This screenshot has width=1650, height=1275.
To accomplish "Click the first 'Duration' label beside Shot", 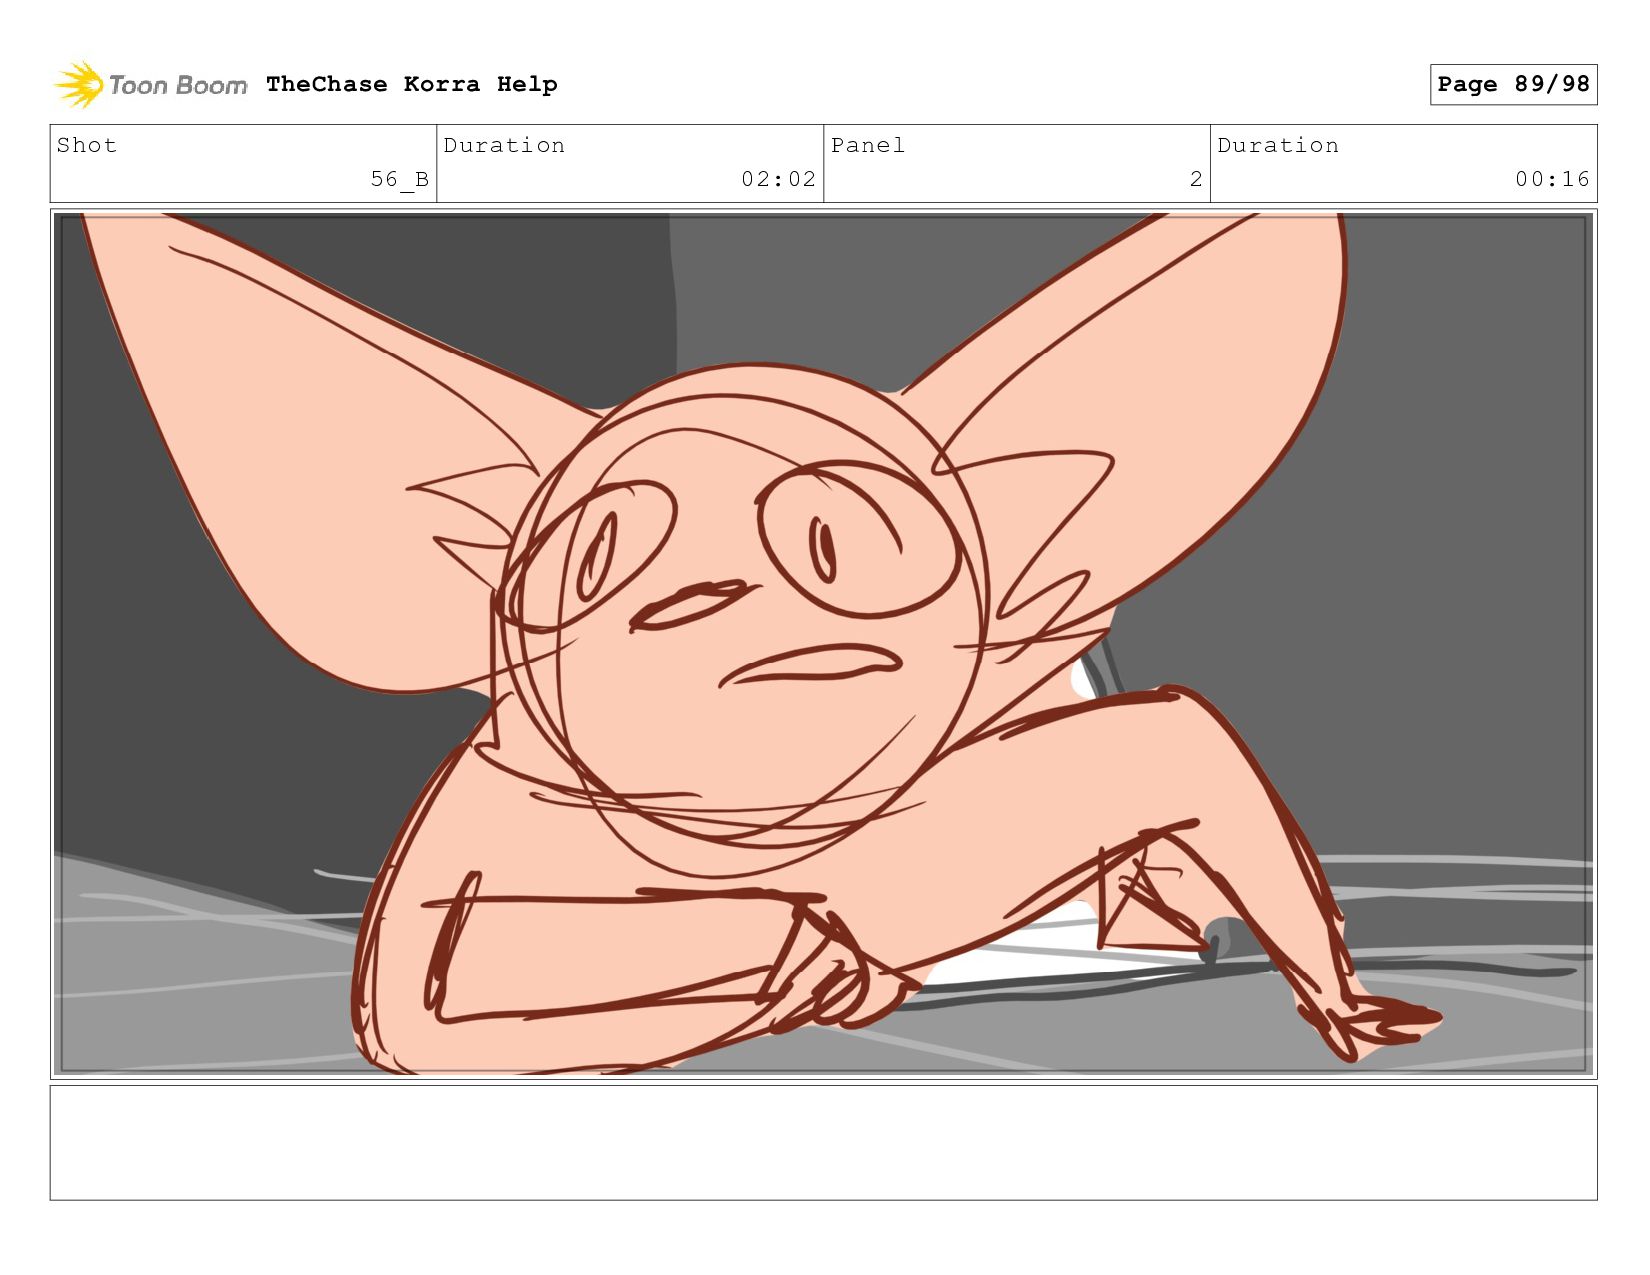I will click(504, 146).
